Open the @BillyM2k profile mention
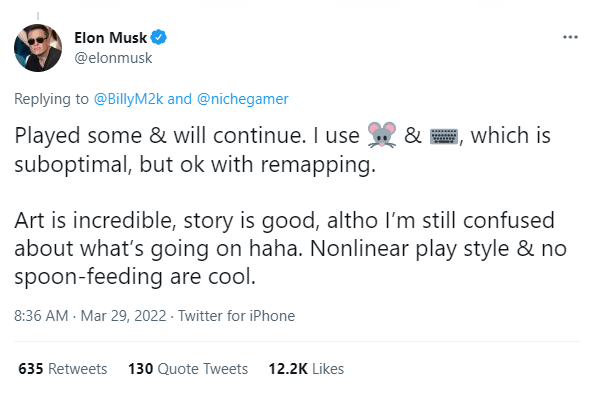594x393 pixels. [128, 99]
